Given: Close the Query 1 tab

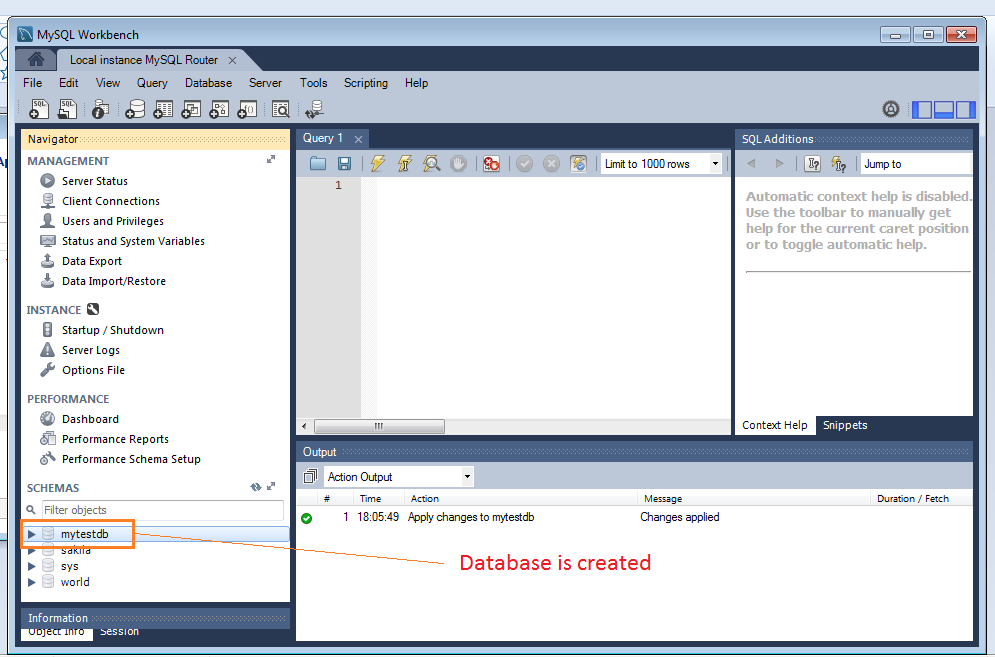Looking at the screenshot, I should [359, 139].
